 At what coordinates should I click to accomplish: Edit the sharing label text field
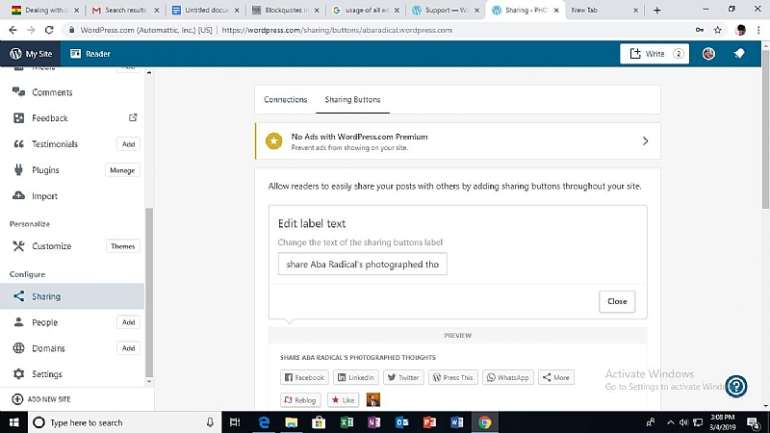pyautogui.click(x=362, y=264)
